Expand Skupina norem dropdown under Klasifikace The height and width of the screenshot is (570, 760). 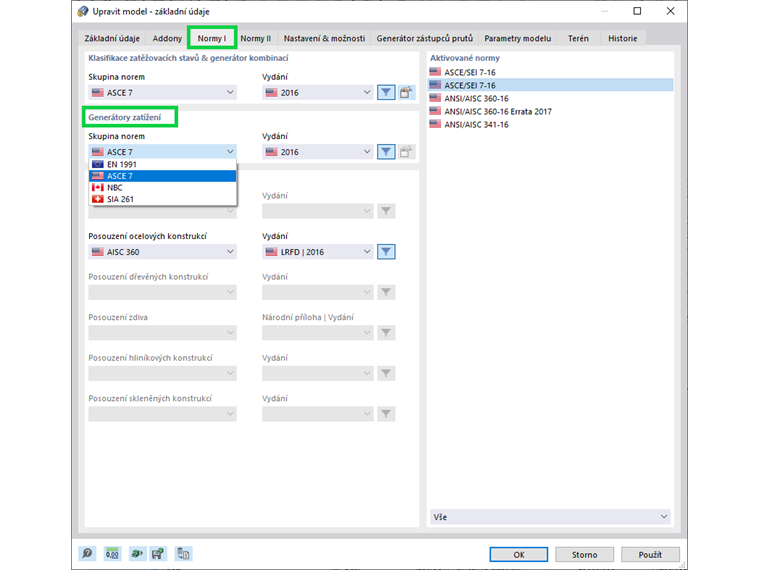(162, 92)
